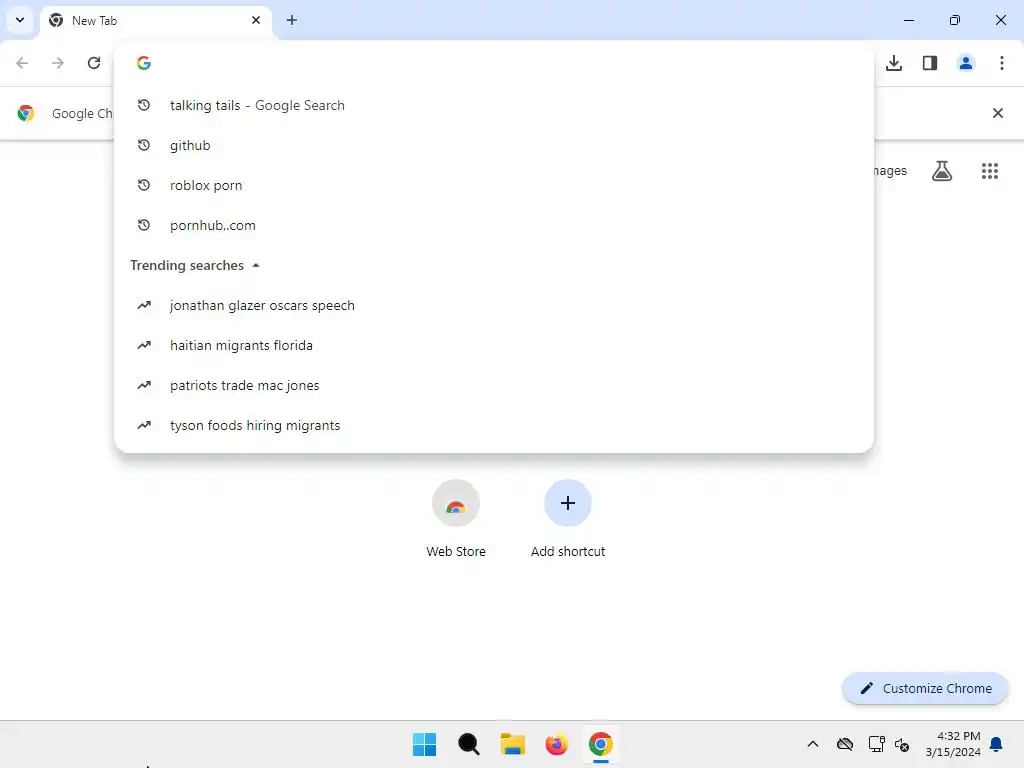Open the tab search dropdown arrow
This screenshot has width=1024, height=768.
pos(20,20)
